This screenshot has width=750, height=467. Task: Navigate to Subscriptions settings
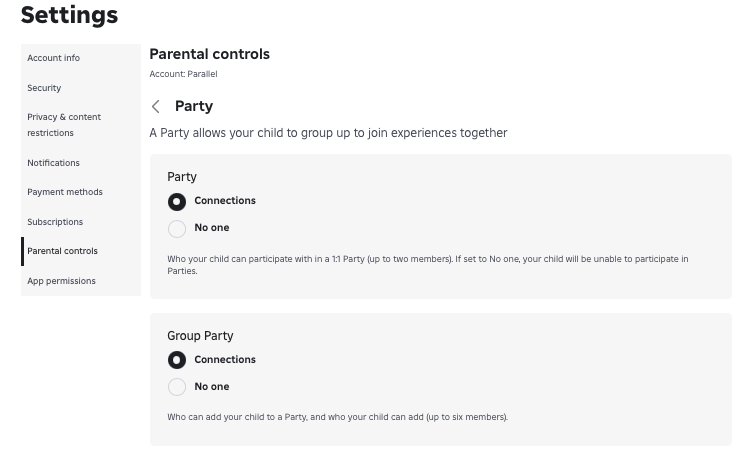tap(55, 222)
